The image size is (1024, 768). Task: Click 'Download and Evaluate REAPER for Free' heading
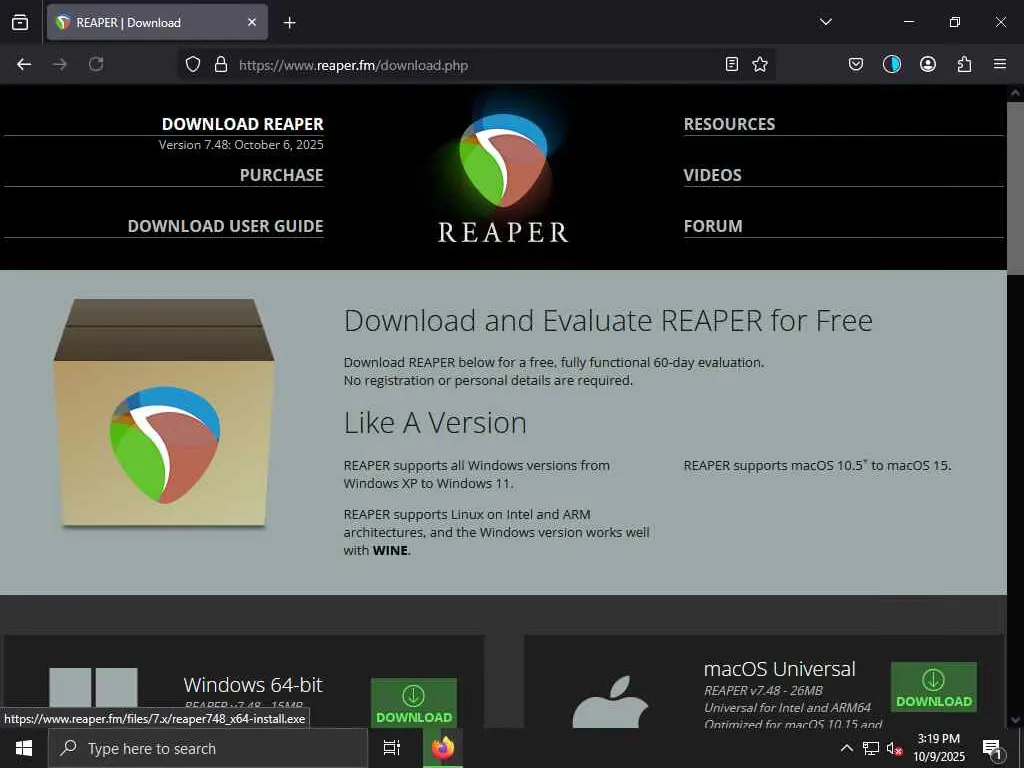608,321
